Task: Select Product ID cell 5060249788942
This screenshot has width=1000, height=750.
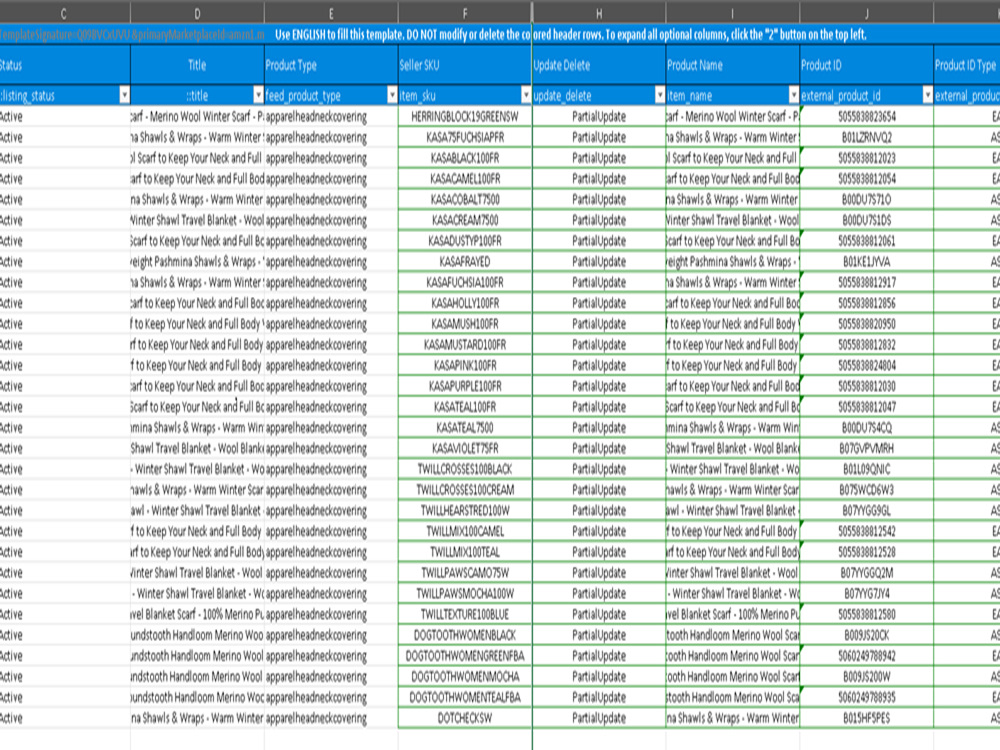Action: [867, 655]
